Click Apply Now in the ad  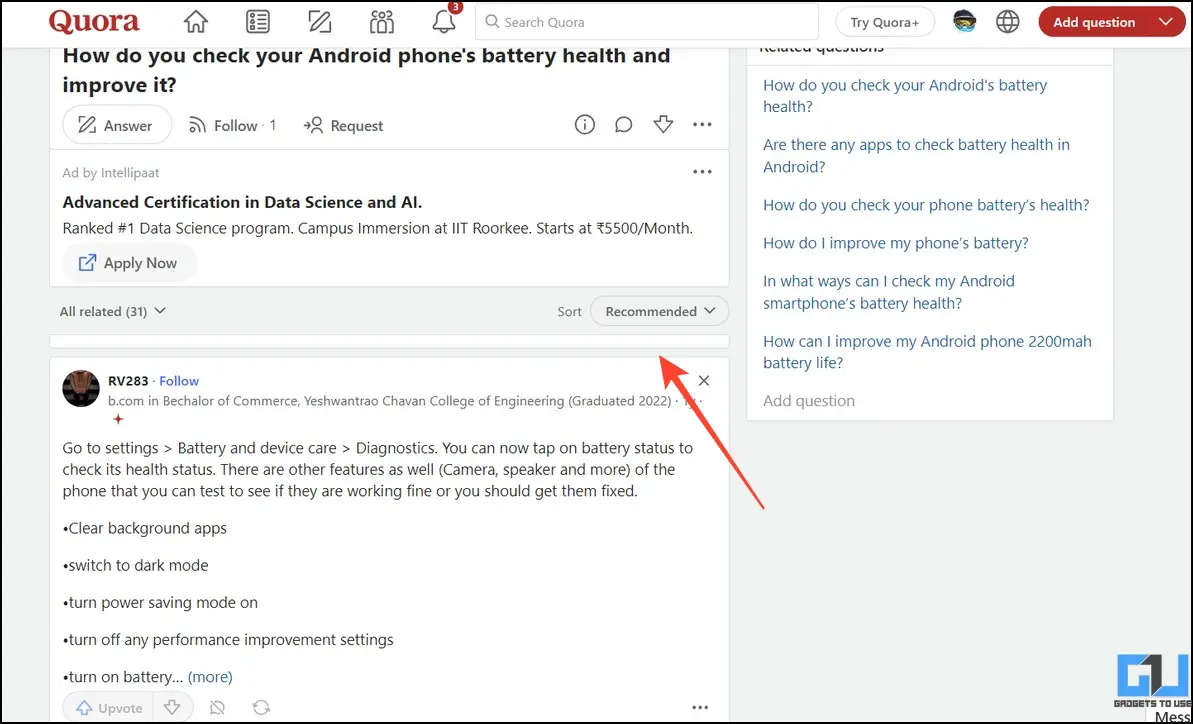pyautogui.click(x=129, y=263)
